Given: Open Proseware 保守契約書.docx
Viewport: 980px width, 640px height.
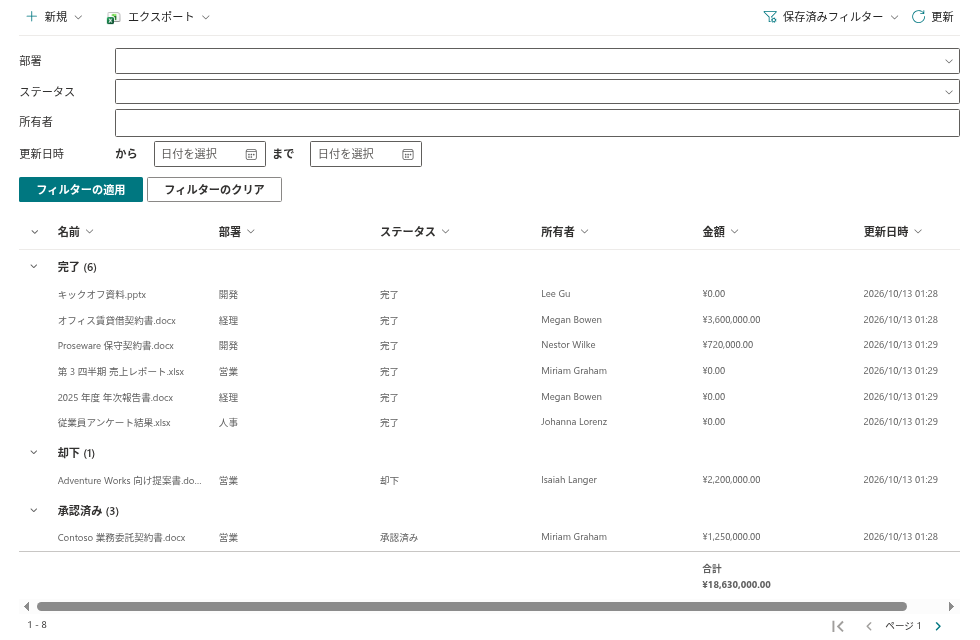Looking at the screenshot, I should click(116, 346).
